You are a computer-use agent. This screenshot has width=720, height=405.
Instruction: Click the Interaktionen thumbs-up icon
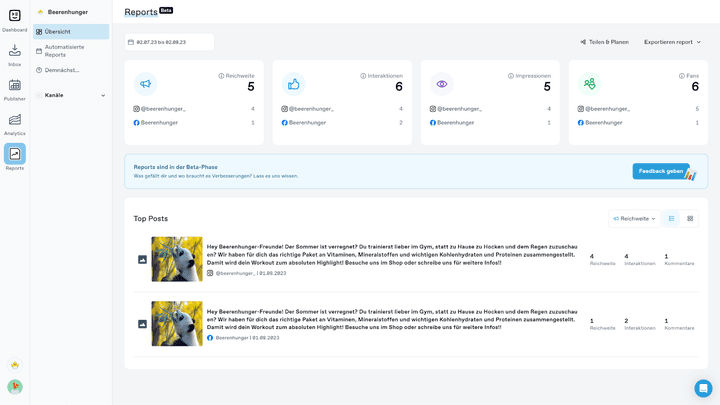pos(293,84)
